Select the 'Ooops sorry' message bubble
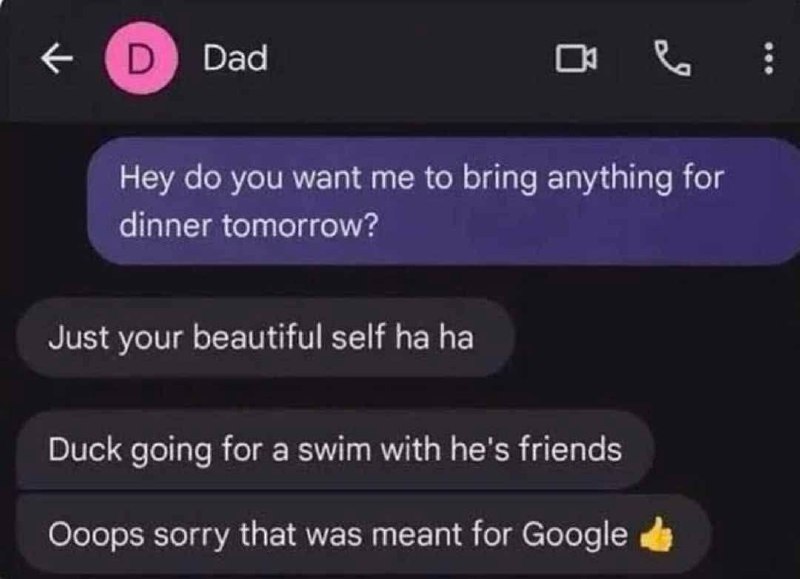The image size is (800, 579). pos(363,534)
